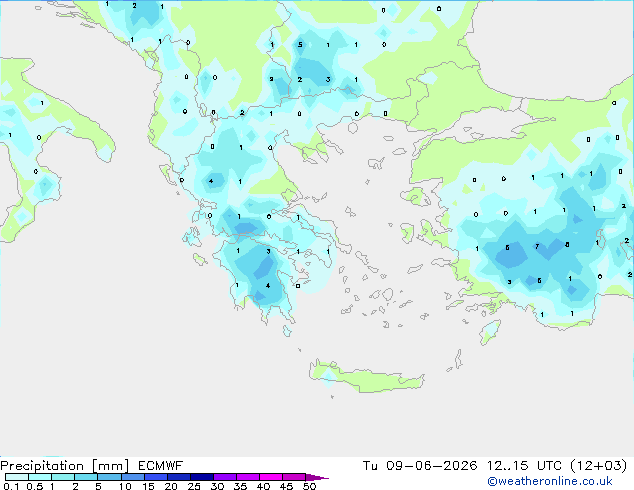This screenshot has height=490, width=634.
Task: Click the legend label '20'
Action: (171, 486)
